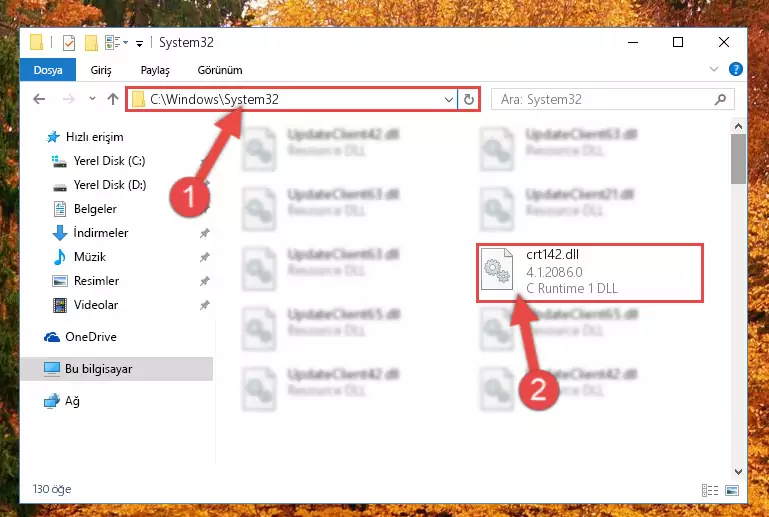
Task: Switch to the Paylaş ribbon tab
Action: (155, 70)
